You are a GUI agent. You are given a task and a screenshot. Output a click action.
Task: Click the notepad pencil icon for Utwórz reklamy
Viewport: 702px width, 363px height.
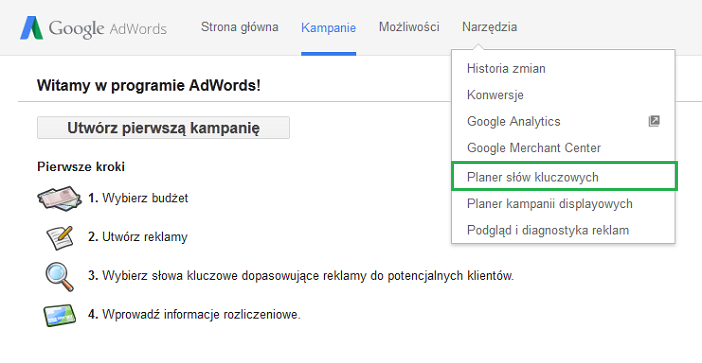60,237
